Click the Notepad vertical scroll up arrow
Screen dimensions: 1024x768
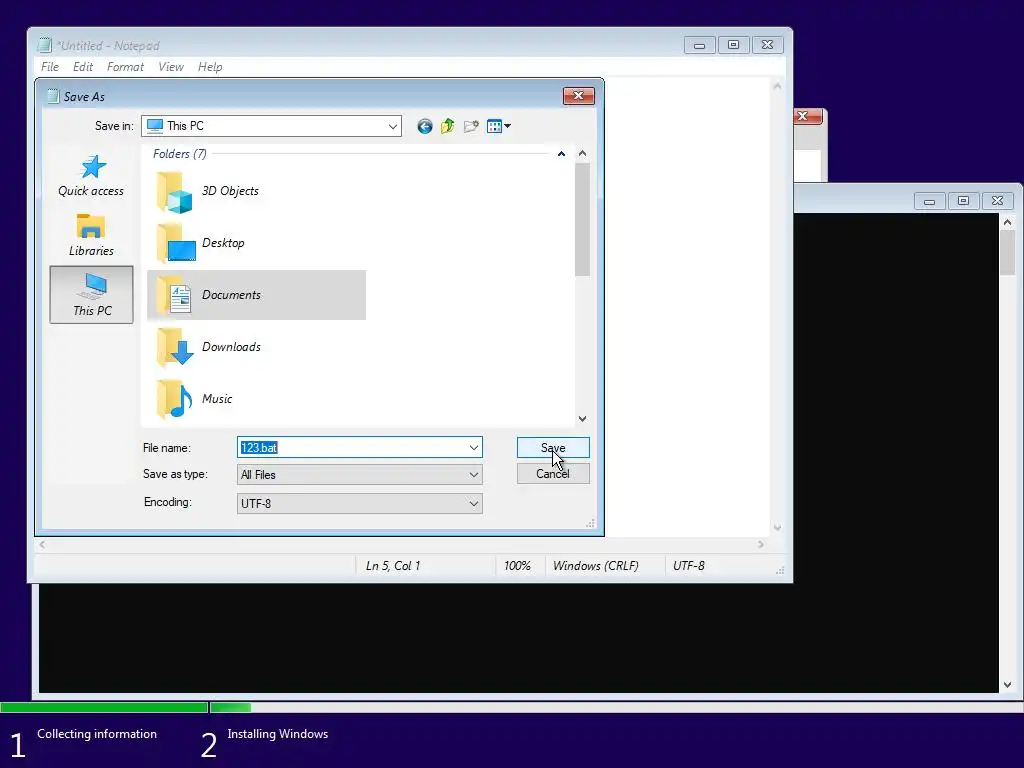point(777,86)
